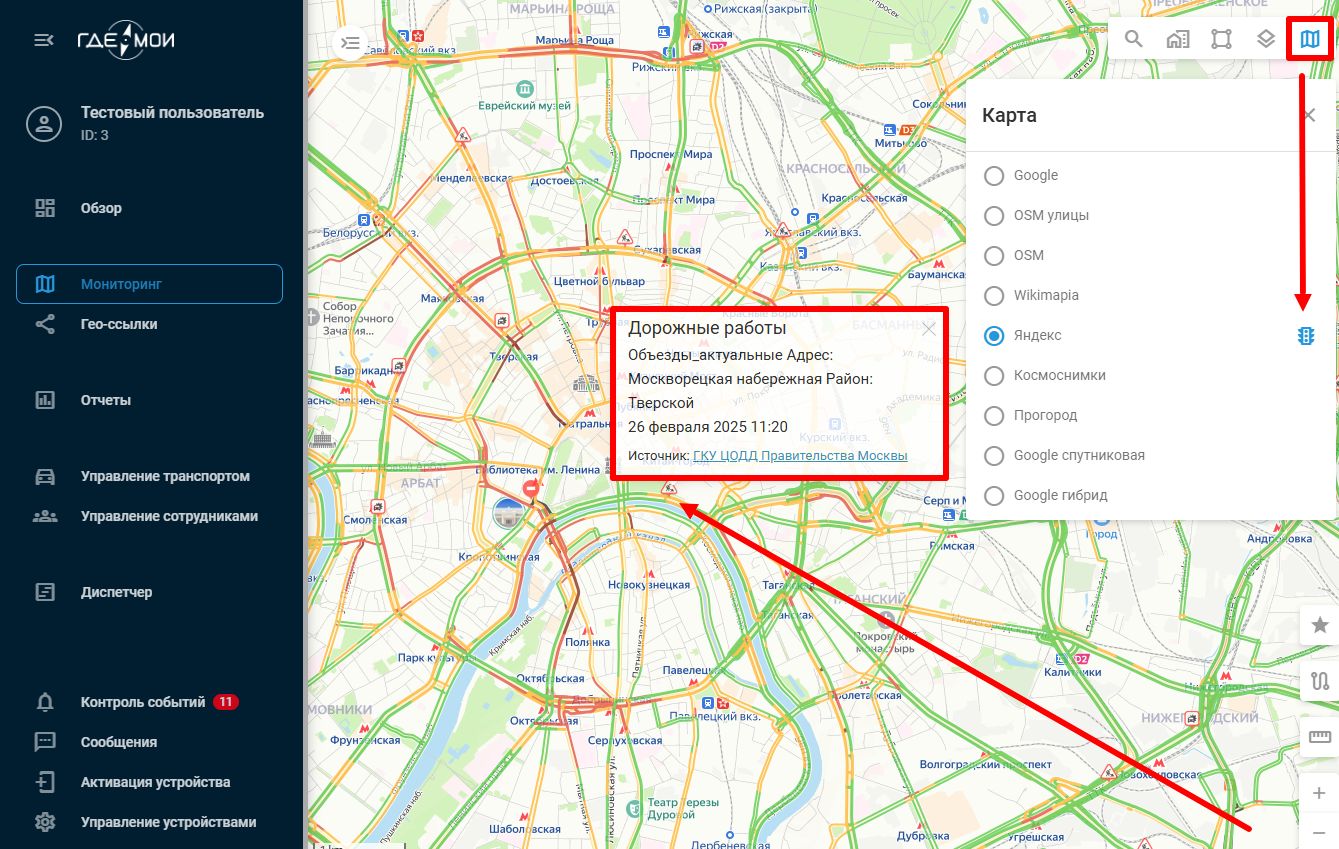Open the map layers icon
1339x849 pixels.
point(1266,40)
